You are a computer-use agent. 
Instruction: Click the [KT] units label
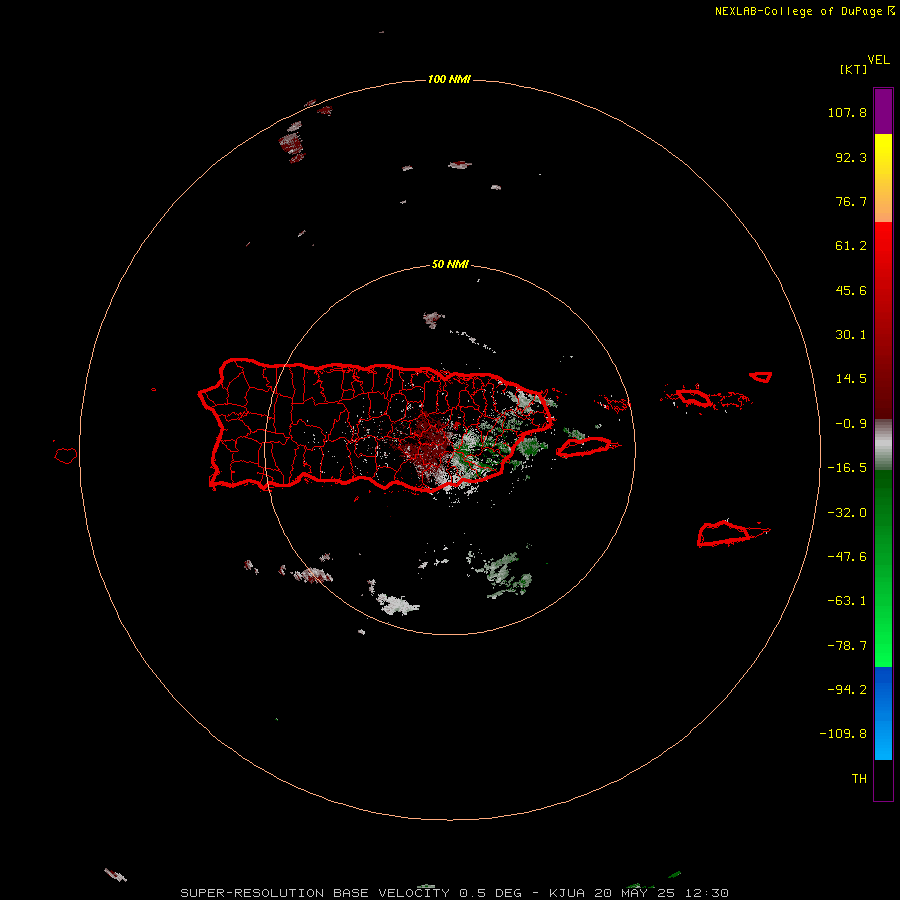[854, 69]
